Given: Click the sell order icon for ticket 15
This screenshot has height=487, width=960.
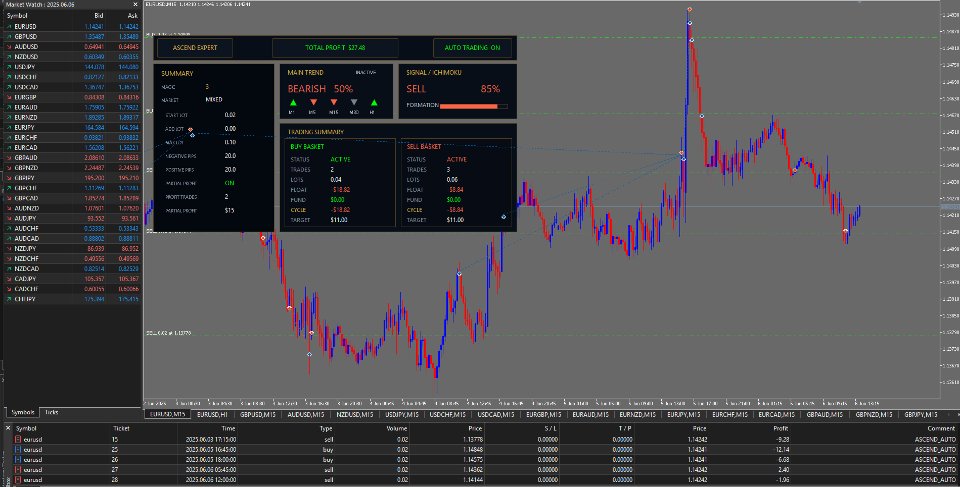Looking at the screenshot, I should pyautogui.click(x=18, y=440).
